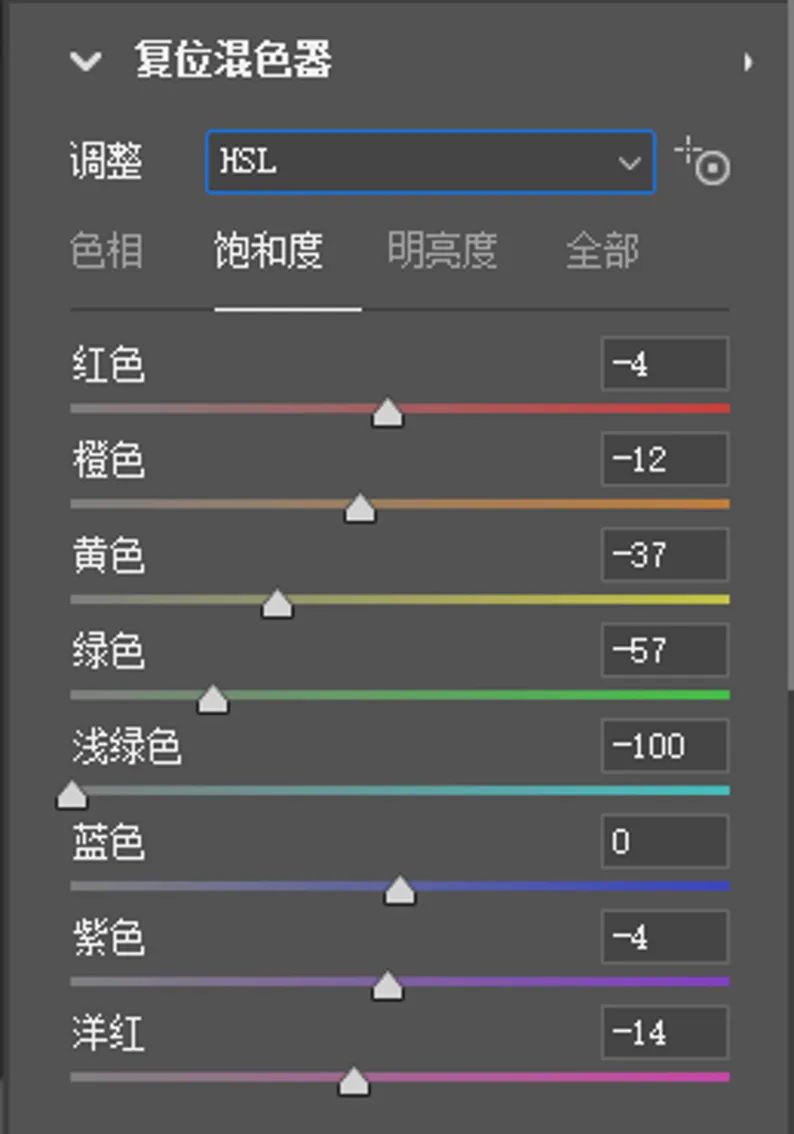Open the HSL adjustment dropdown
Viewport: 794px width, 1134px height.
click(x=430, y=161)
